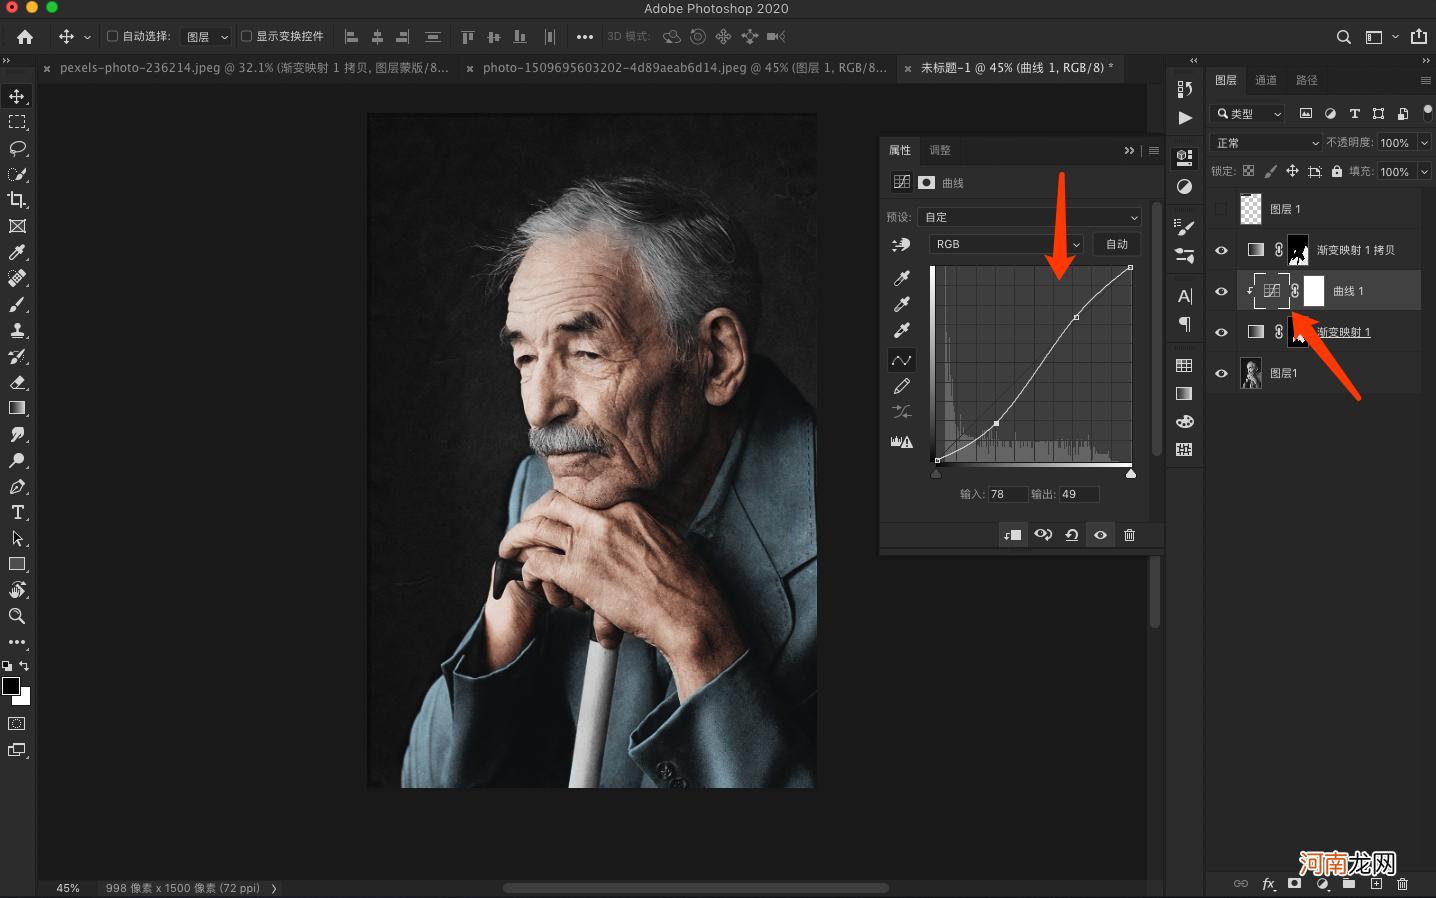
Task: Select the Zoom tool
Action: [x=17, y=616]
